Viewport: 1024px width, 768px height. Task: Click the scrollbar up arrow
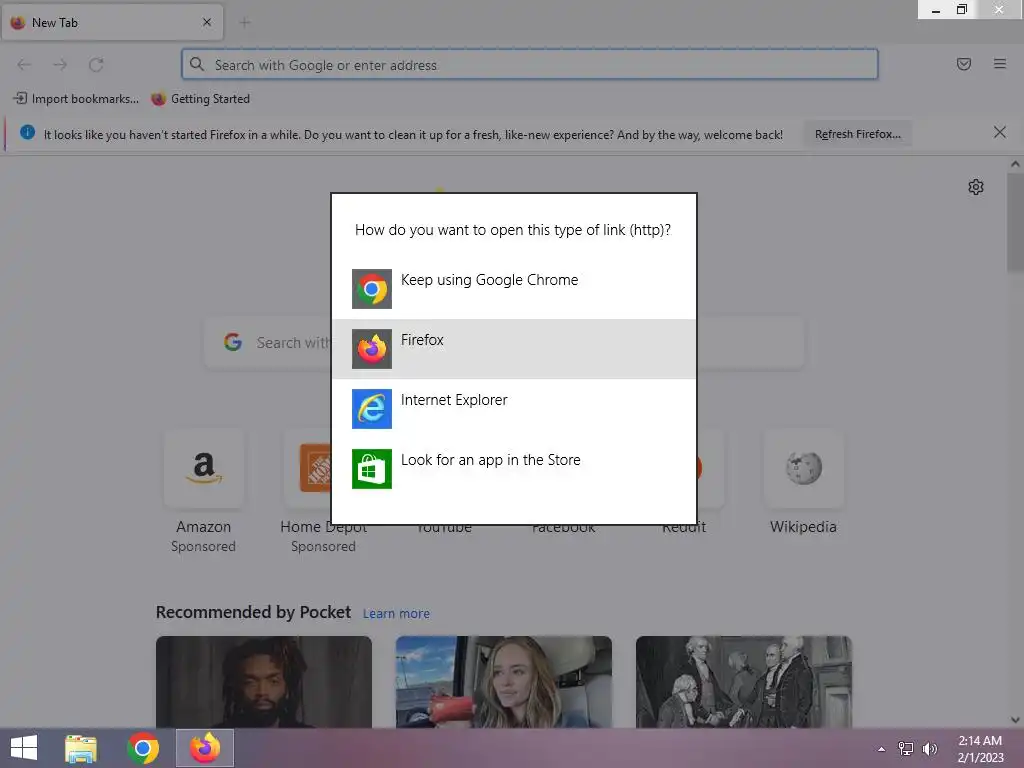coord(1015,165)
